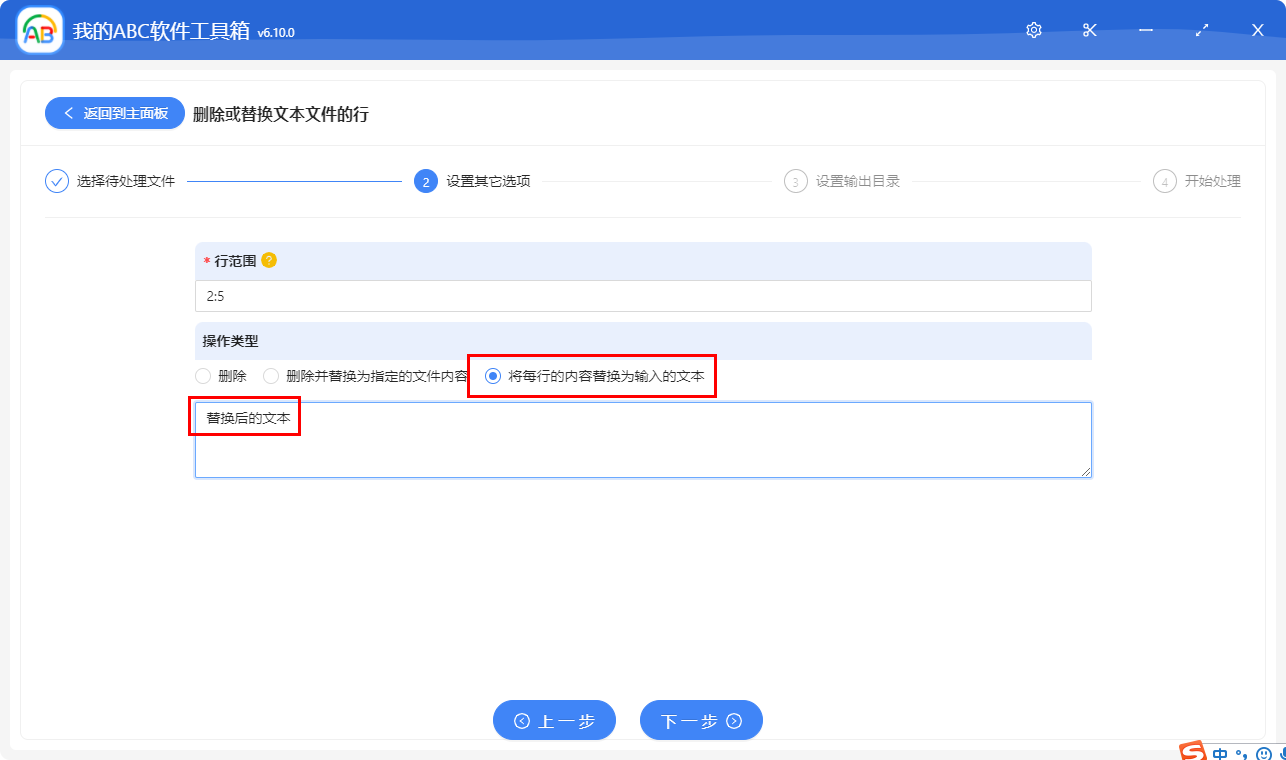1286x760 pixels.
Task: Activate the scissors screenshot tool in title bar
Action: coord(1089,30)
